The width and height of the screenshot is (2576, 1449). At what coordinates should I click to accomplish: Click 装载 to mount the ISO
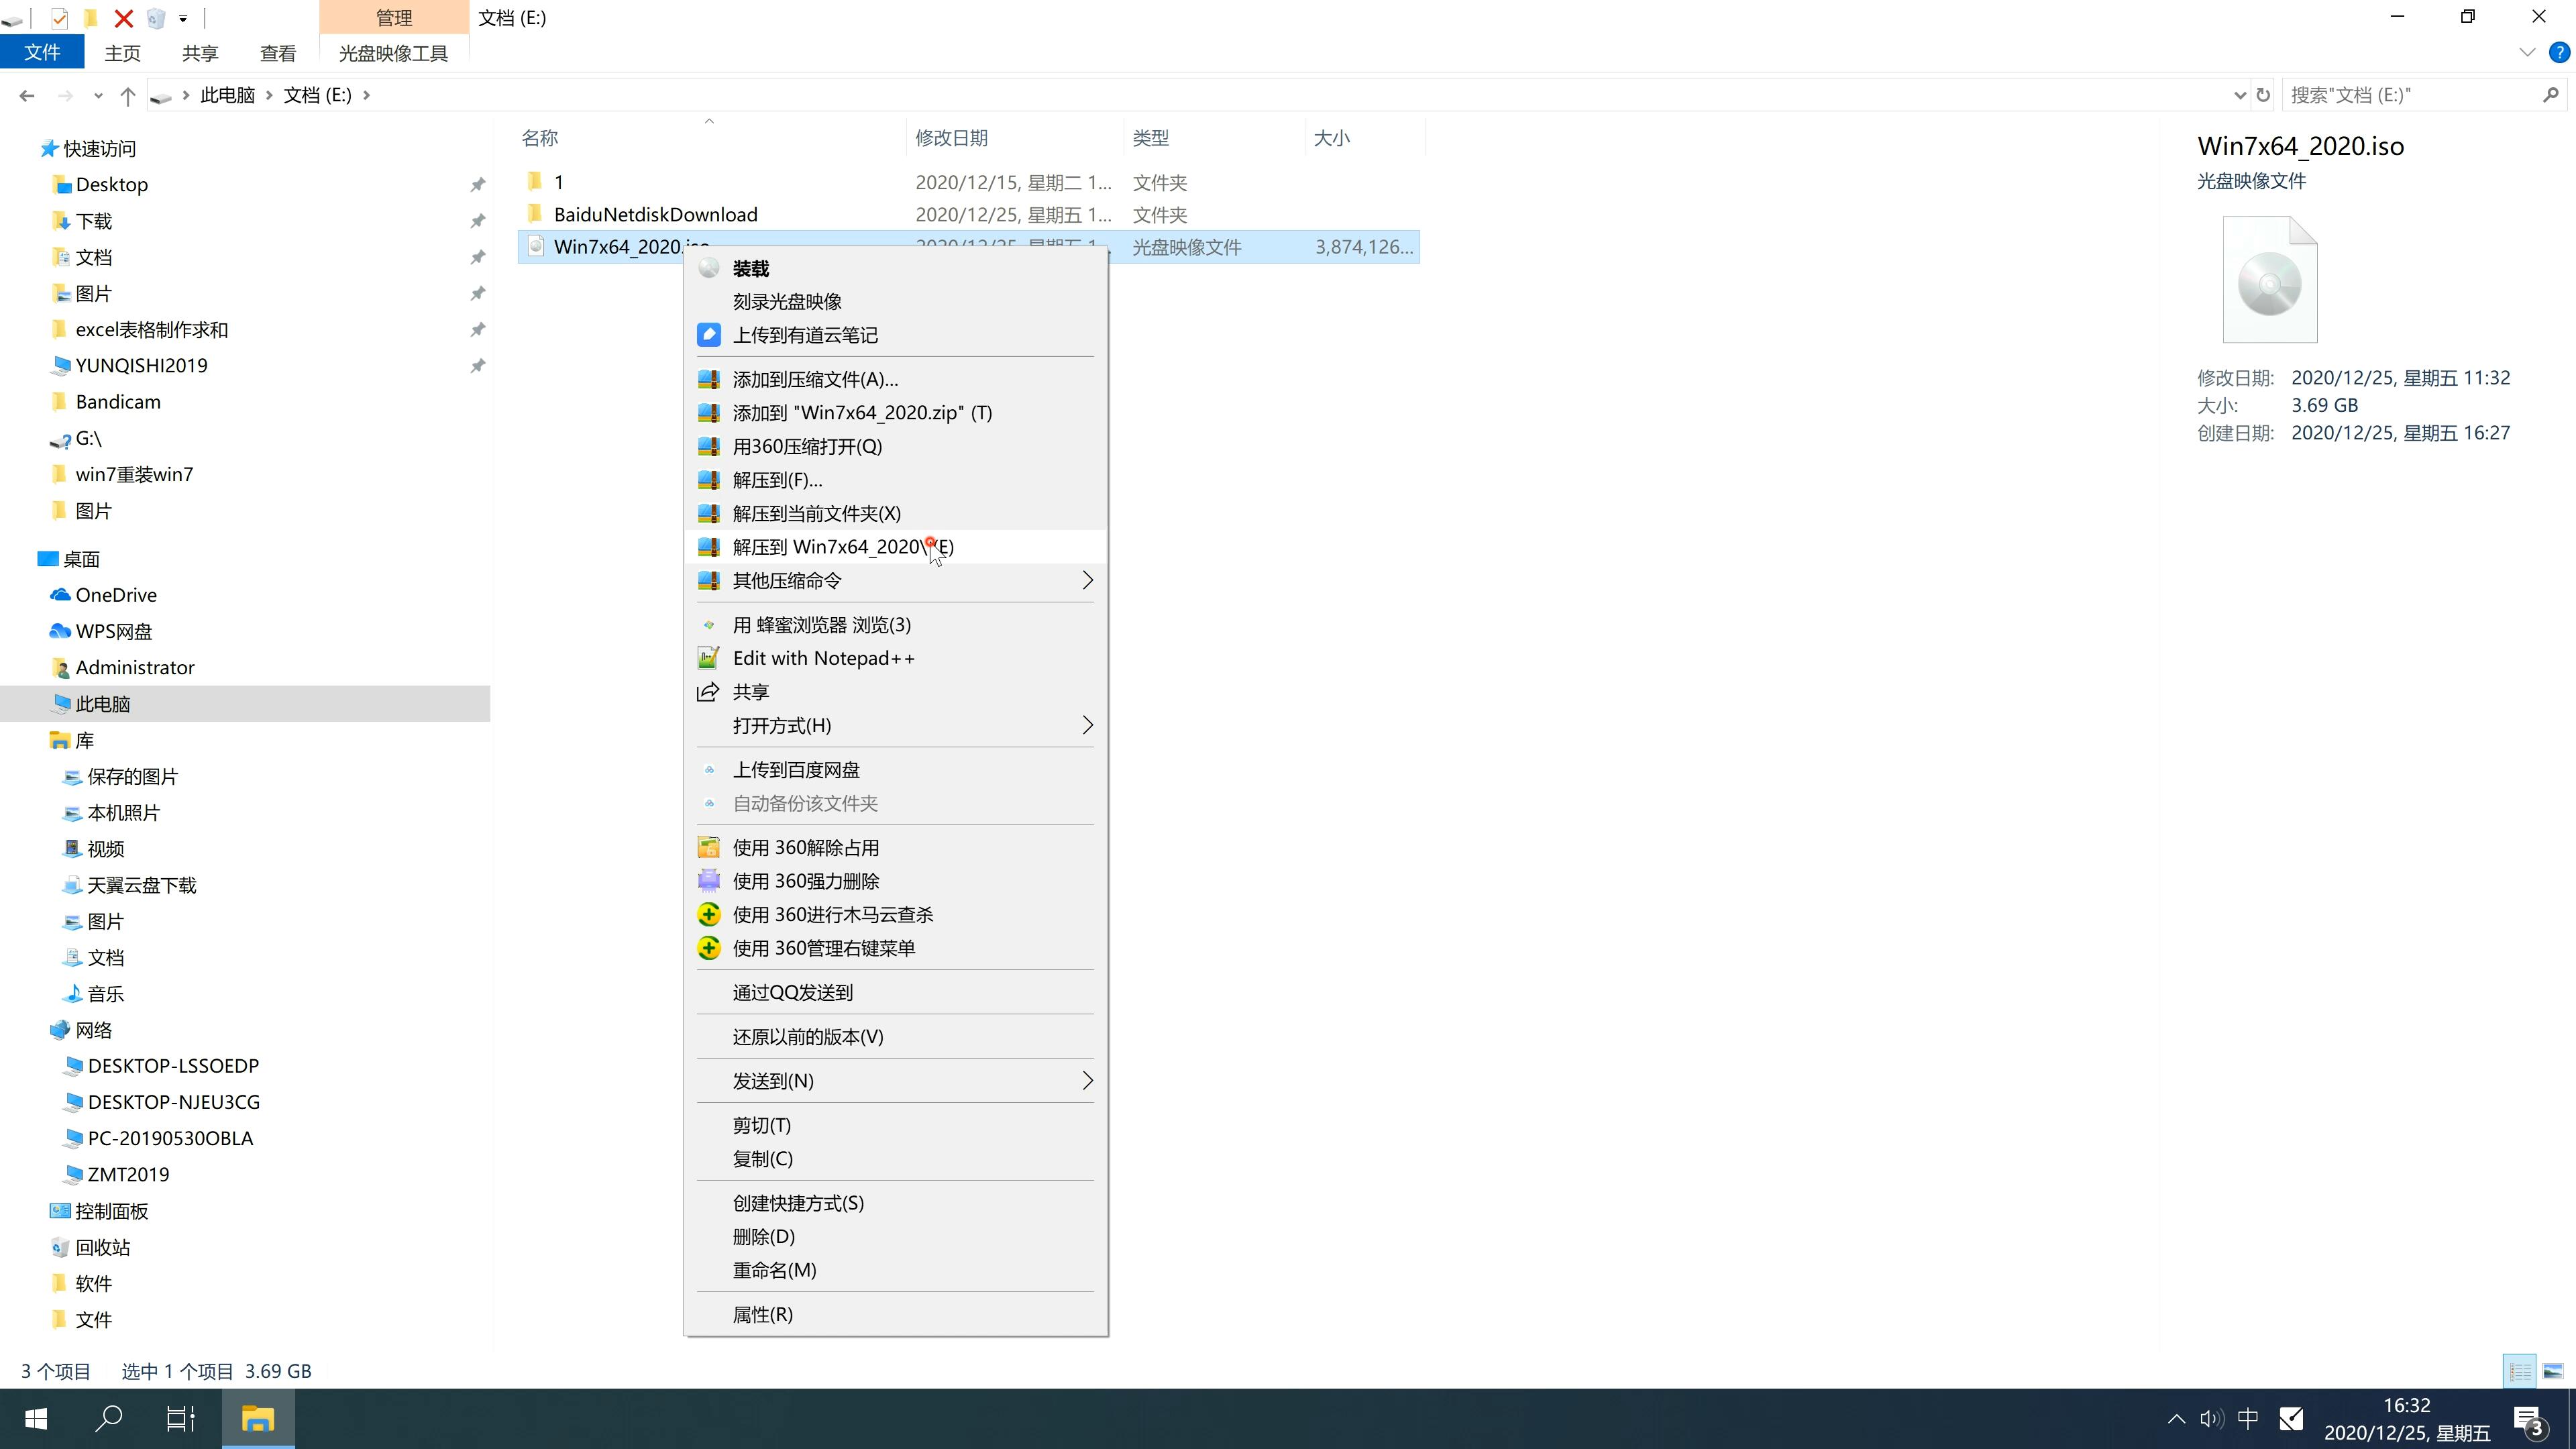click(x=752, y=267)
